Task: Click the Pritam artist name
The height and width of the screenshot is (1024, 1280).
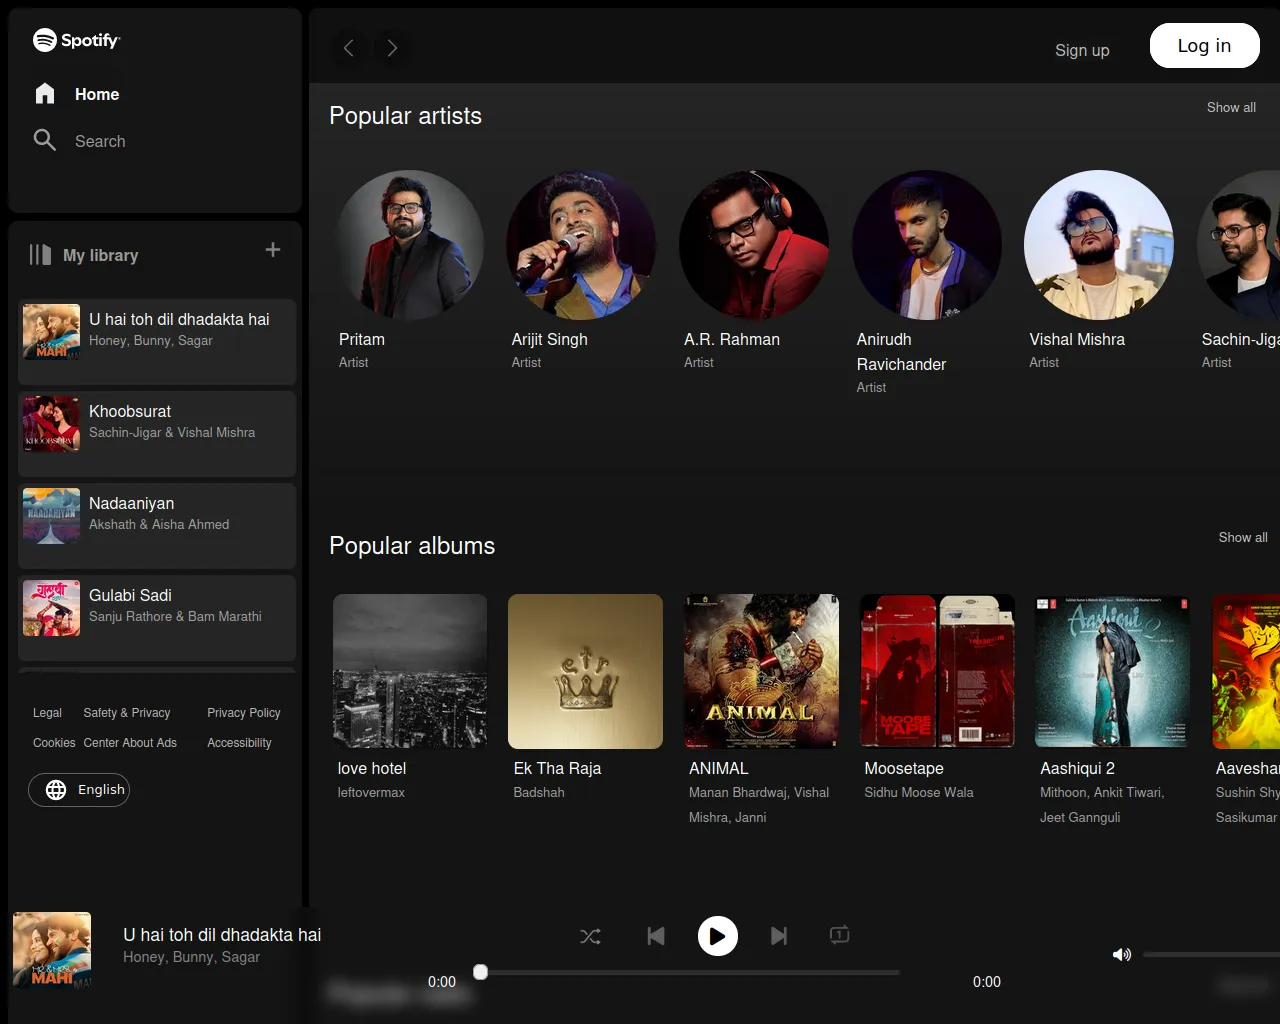Action: click(362, 339)
